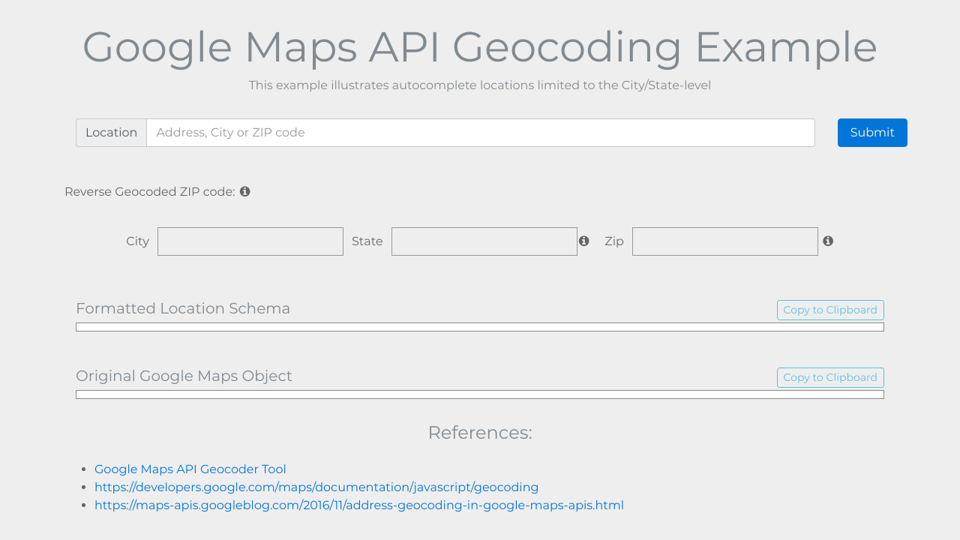Click the Formatted Location Schema output box
The width and height of the screenshot is (960, 540).
[480, 327]
